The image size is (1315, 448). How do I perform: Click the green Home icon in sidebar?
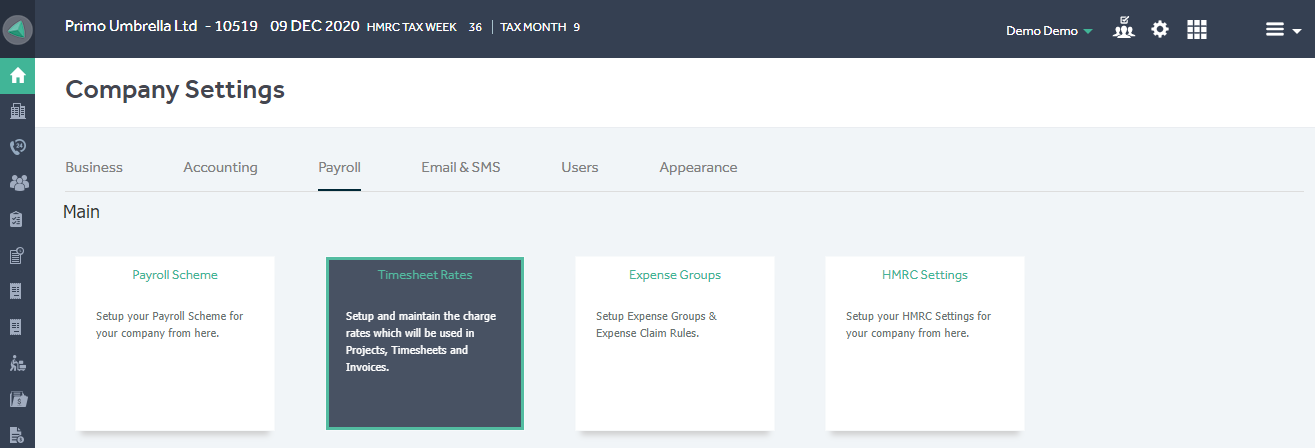(x=17, y=75)
